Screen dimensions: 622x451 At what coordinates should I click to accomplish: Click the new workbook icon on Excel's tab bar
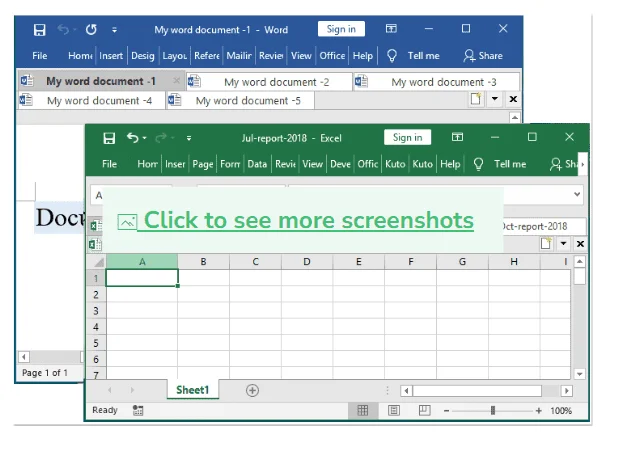546,243
